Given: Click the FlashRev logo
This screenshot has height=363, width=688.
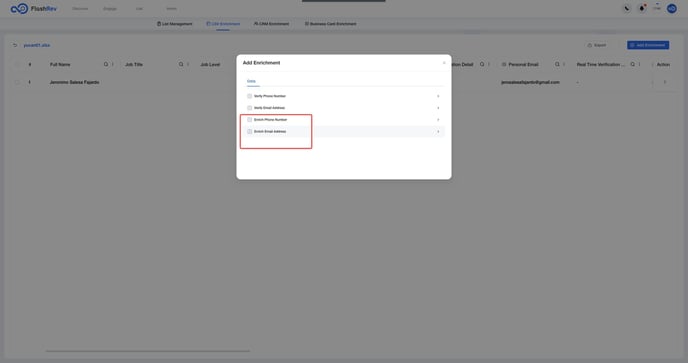Looking at the screenshot, I should pos(34,9).
